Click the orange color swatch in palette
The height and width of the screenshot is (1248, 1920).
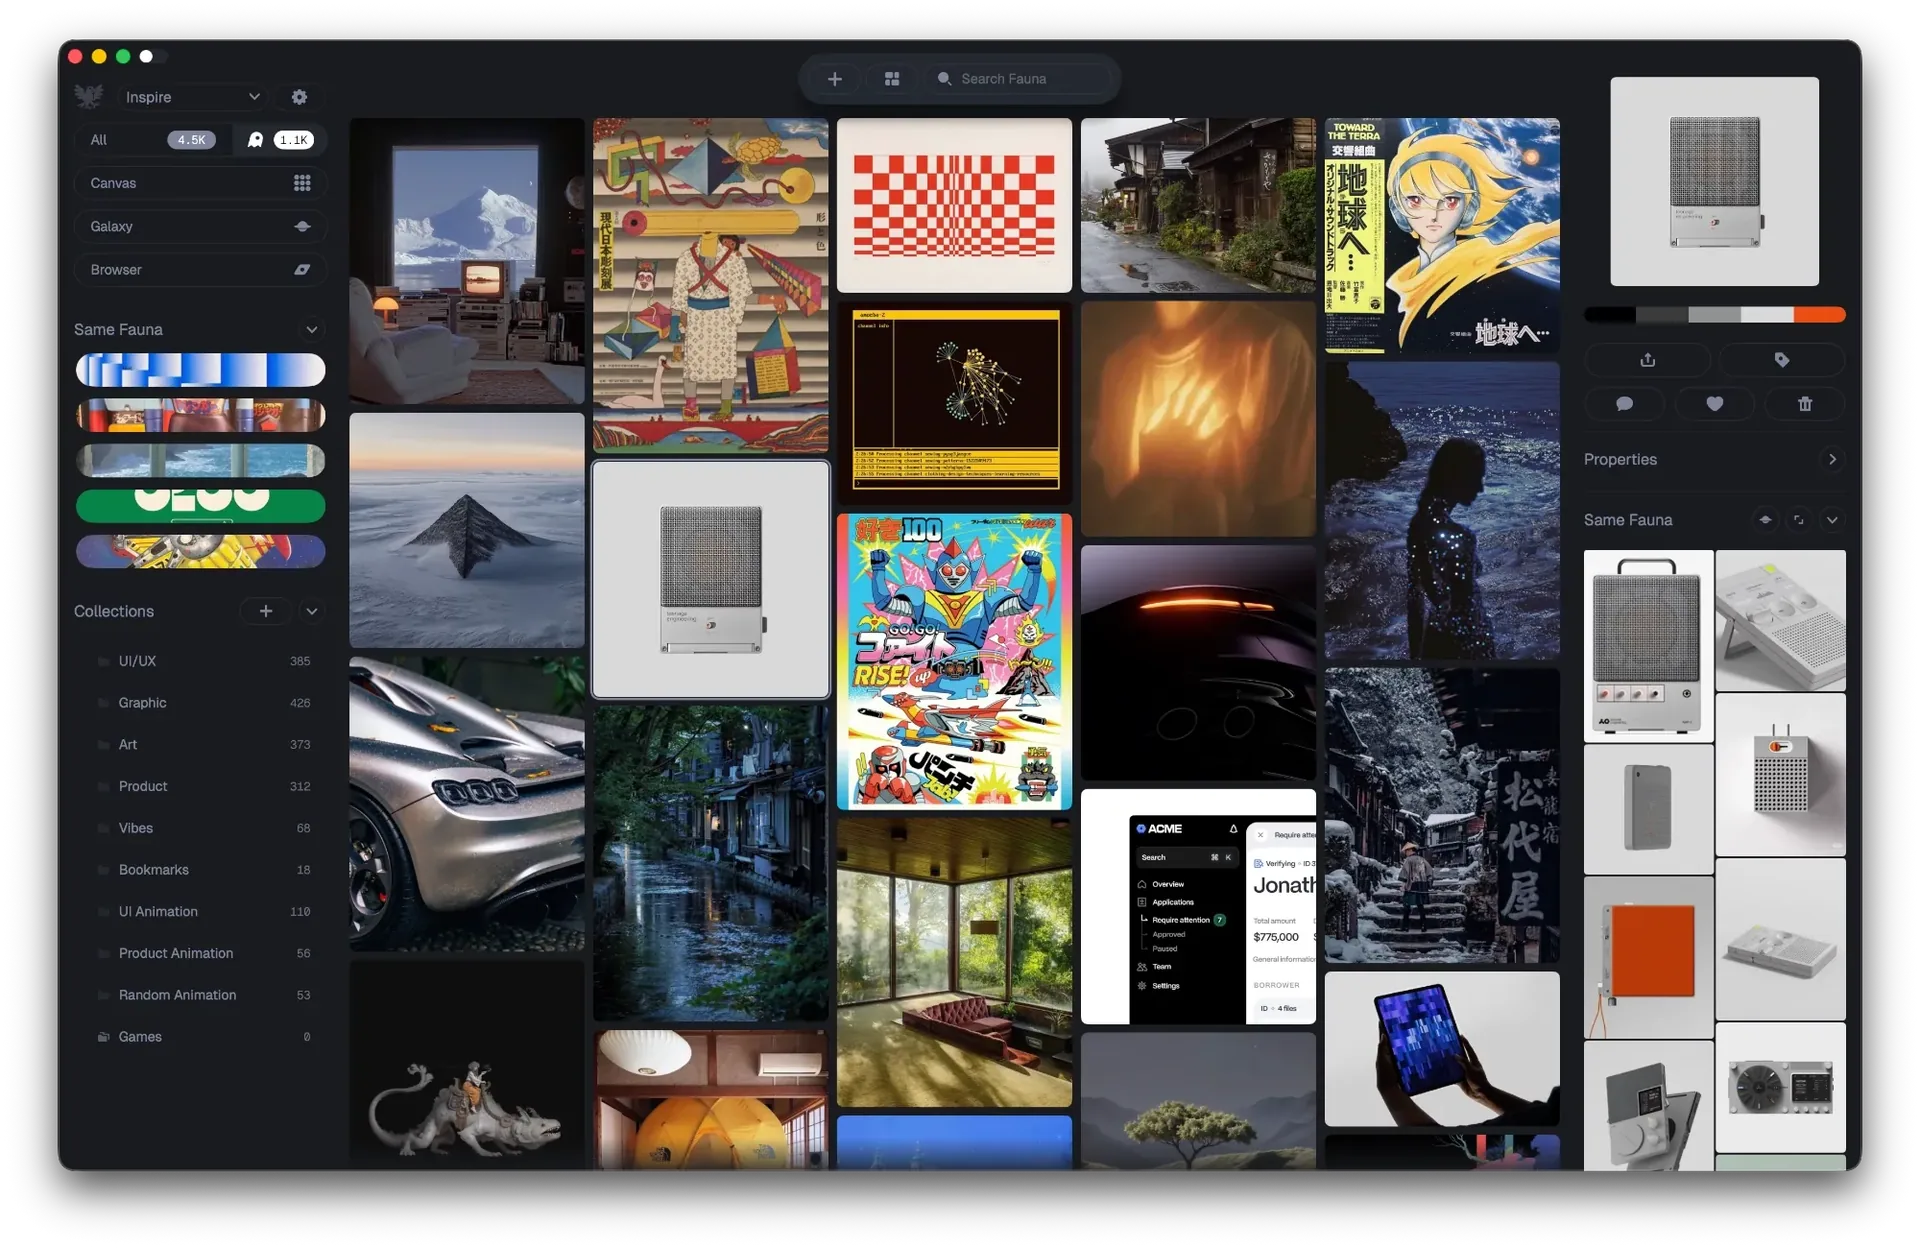point(1820,315)
